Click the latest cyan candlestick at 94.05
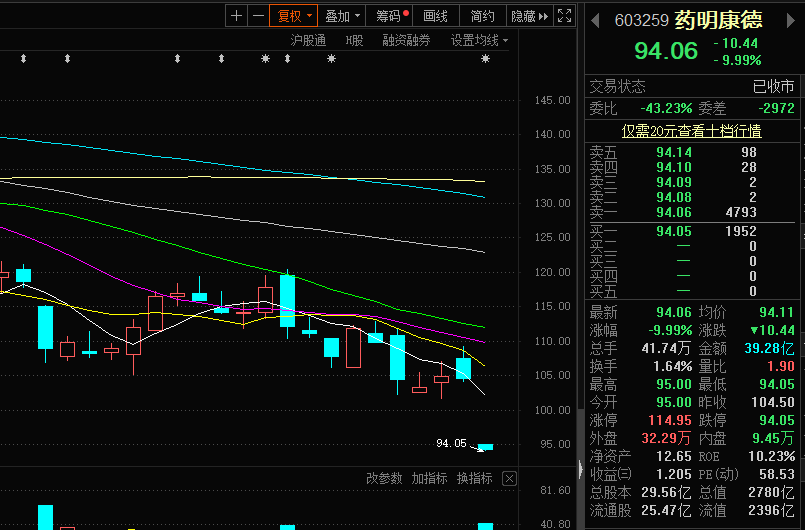 485,447
